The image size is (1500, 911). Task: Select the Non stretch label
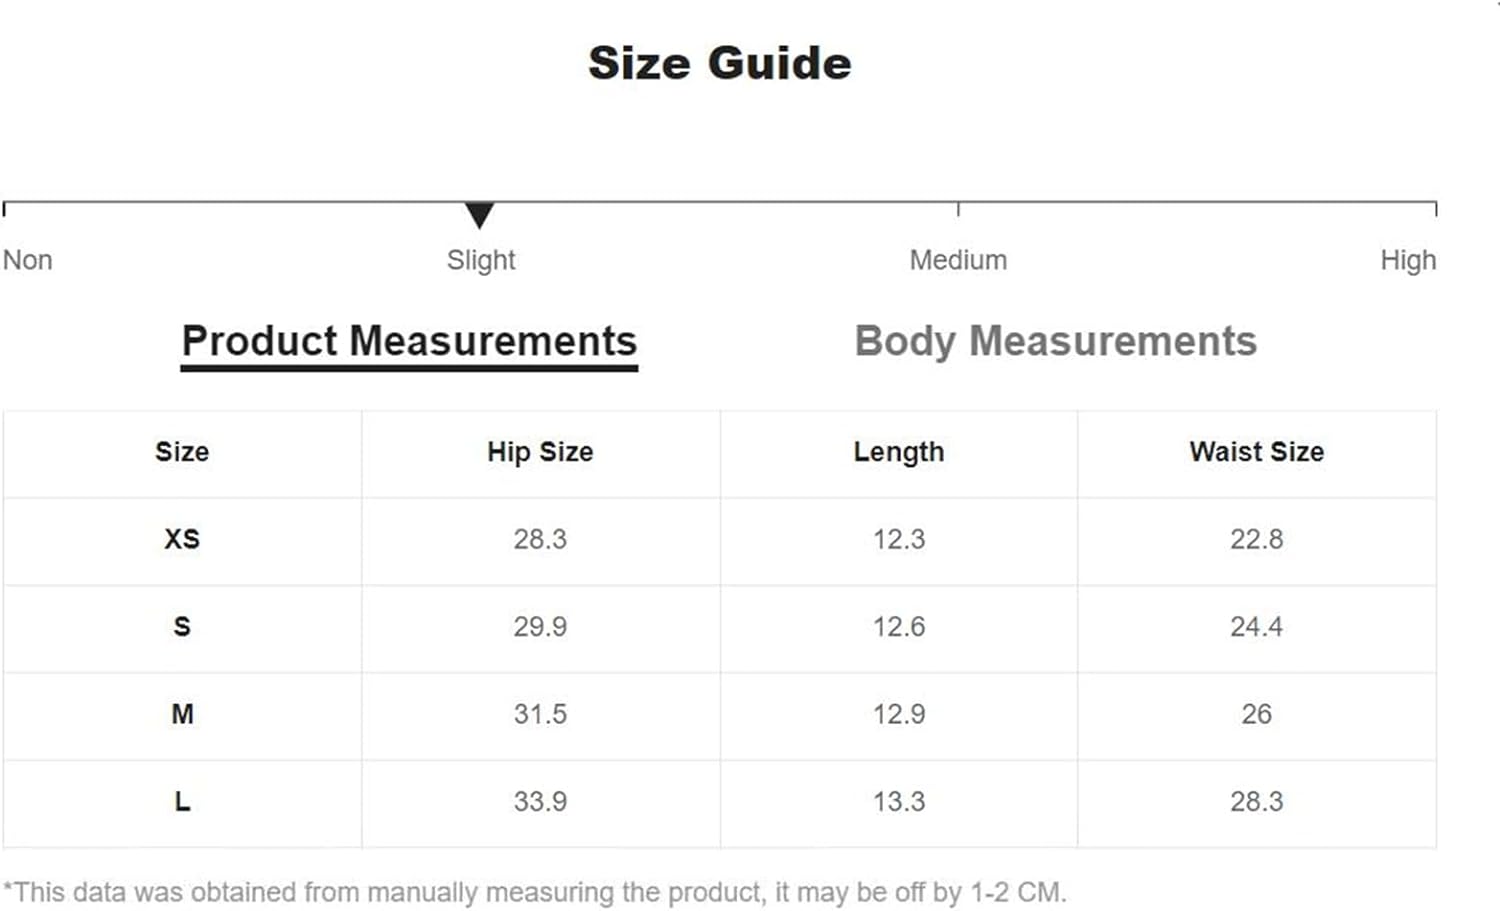pos(28,260)
